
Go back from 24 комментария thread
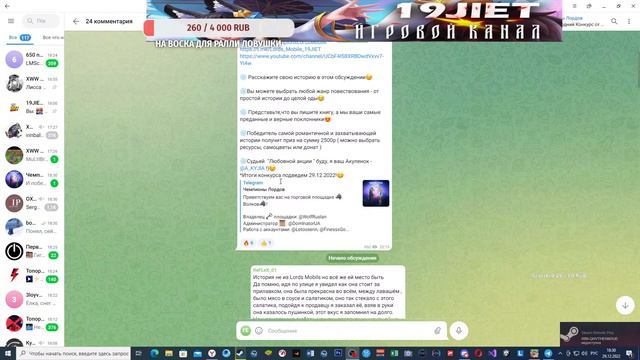pos(76,21)
